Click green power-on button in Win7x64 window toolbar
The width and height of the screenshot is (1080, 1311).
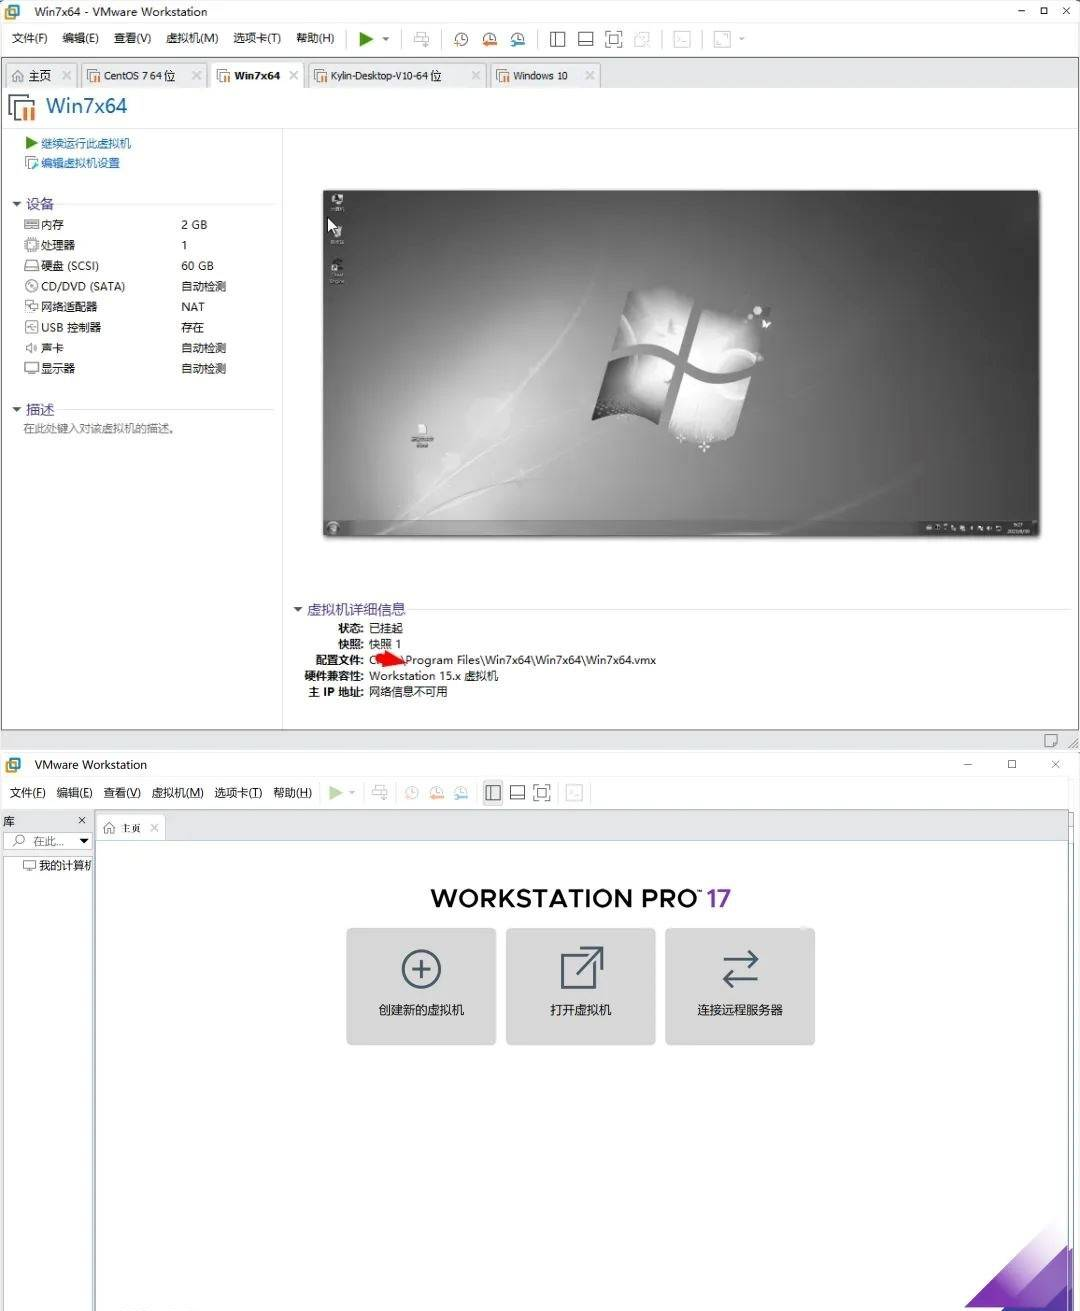pyautogui.click(x=366, y=39)
